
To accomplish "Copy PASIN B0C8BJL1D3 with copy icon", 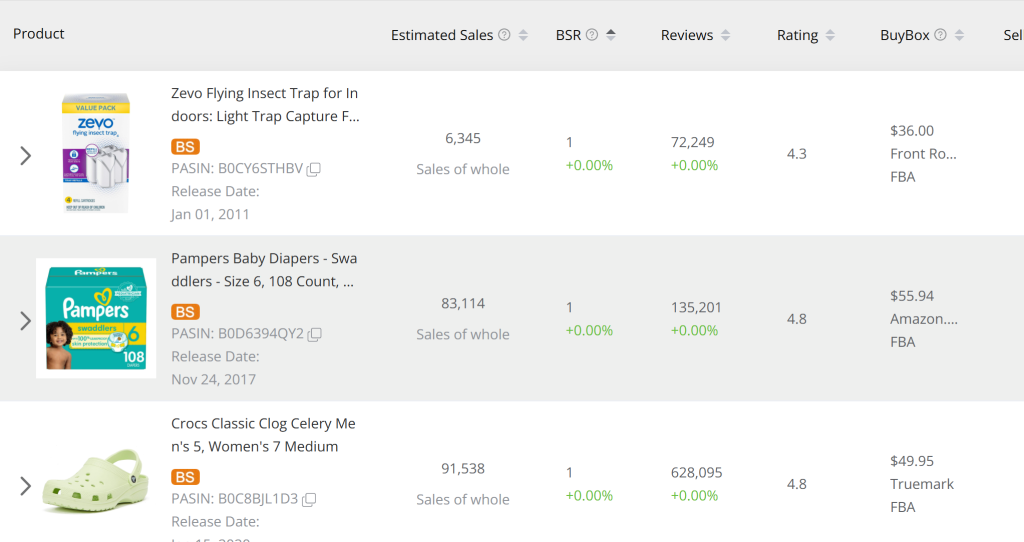I will (x=309, y=499).
